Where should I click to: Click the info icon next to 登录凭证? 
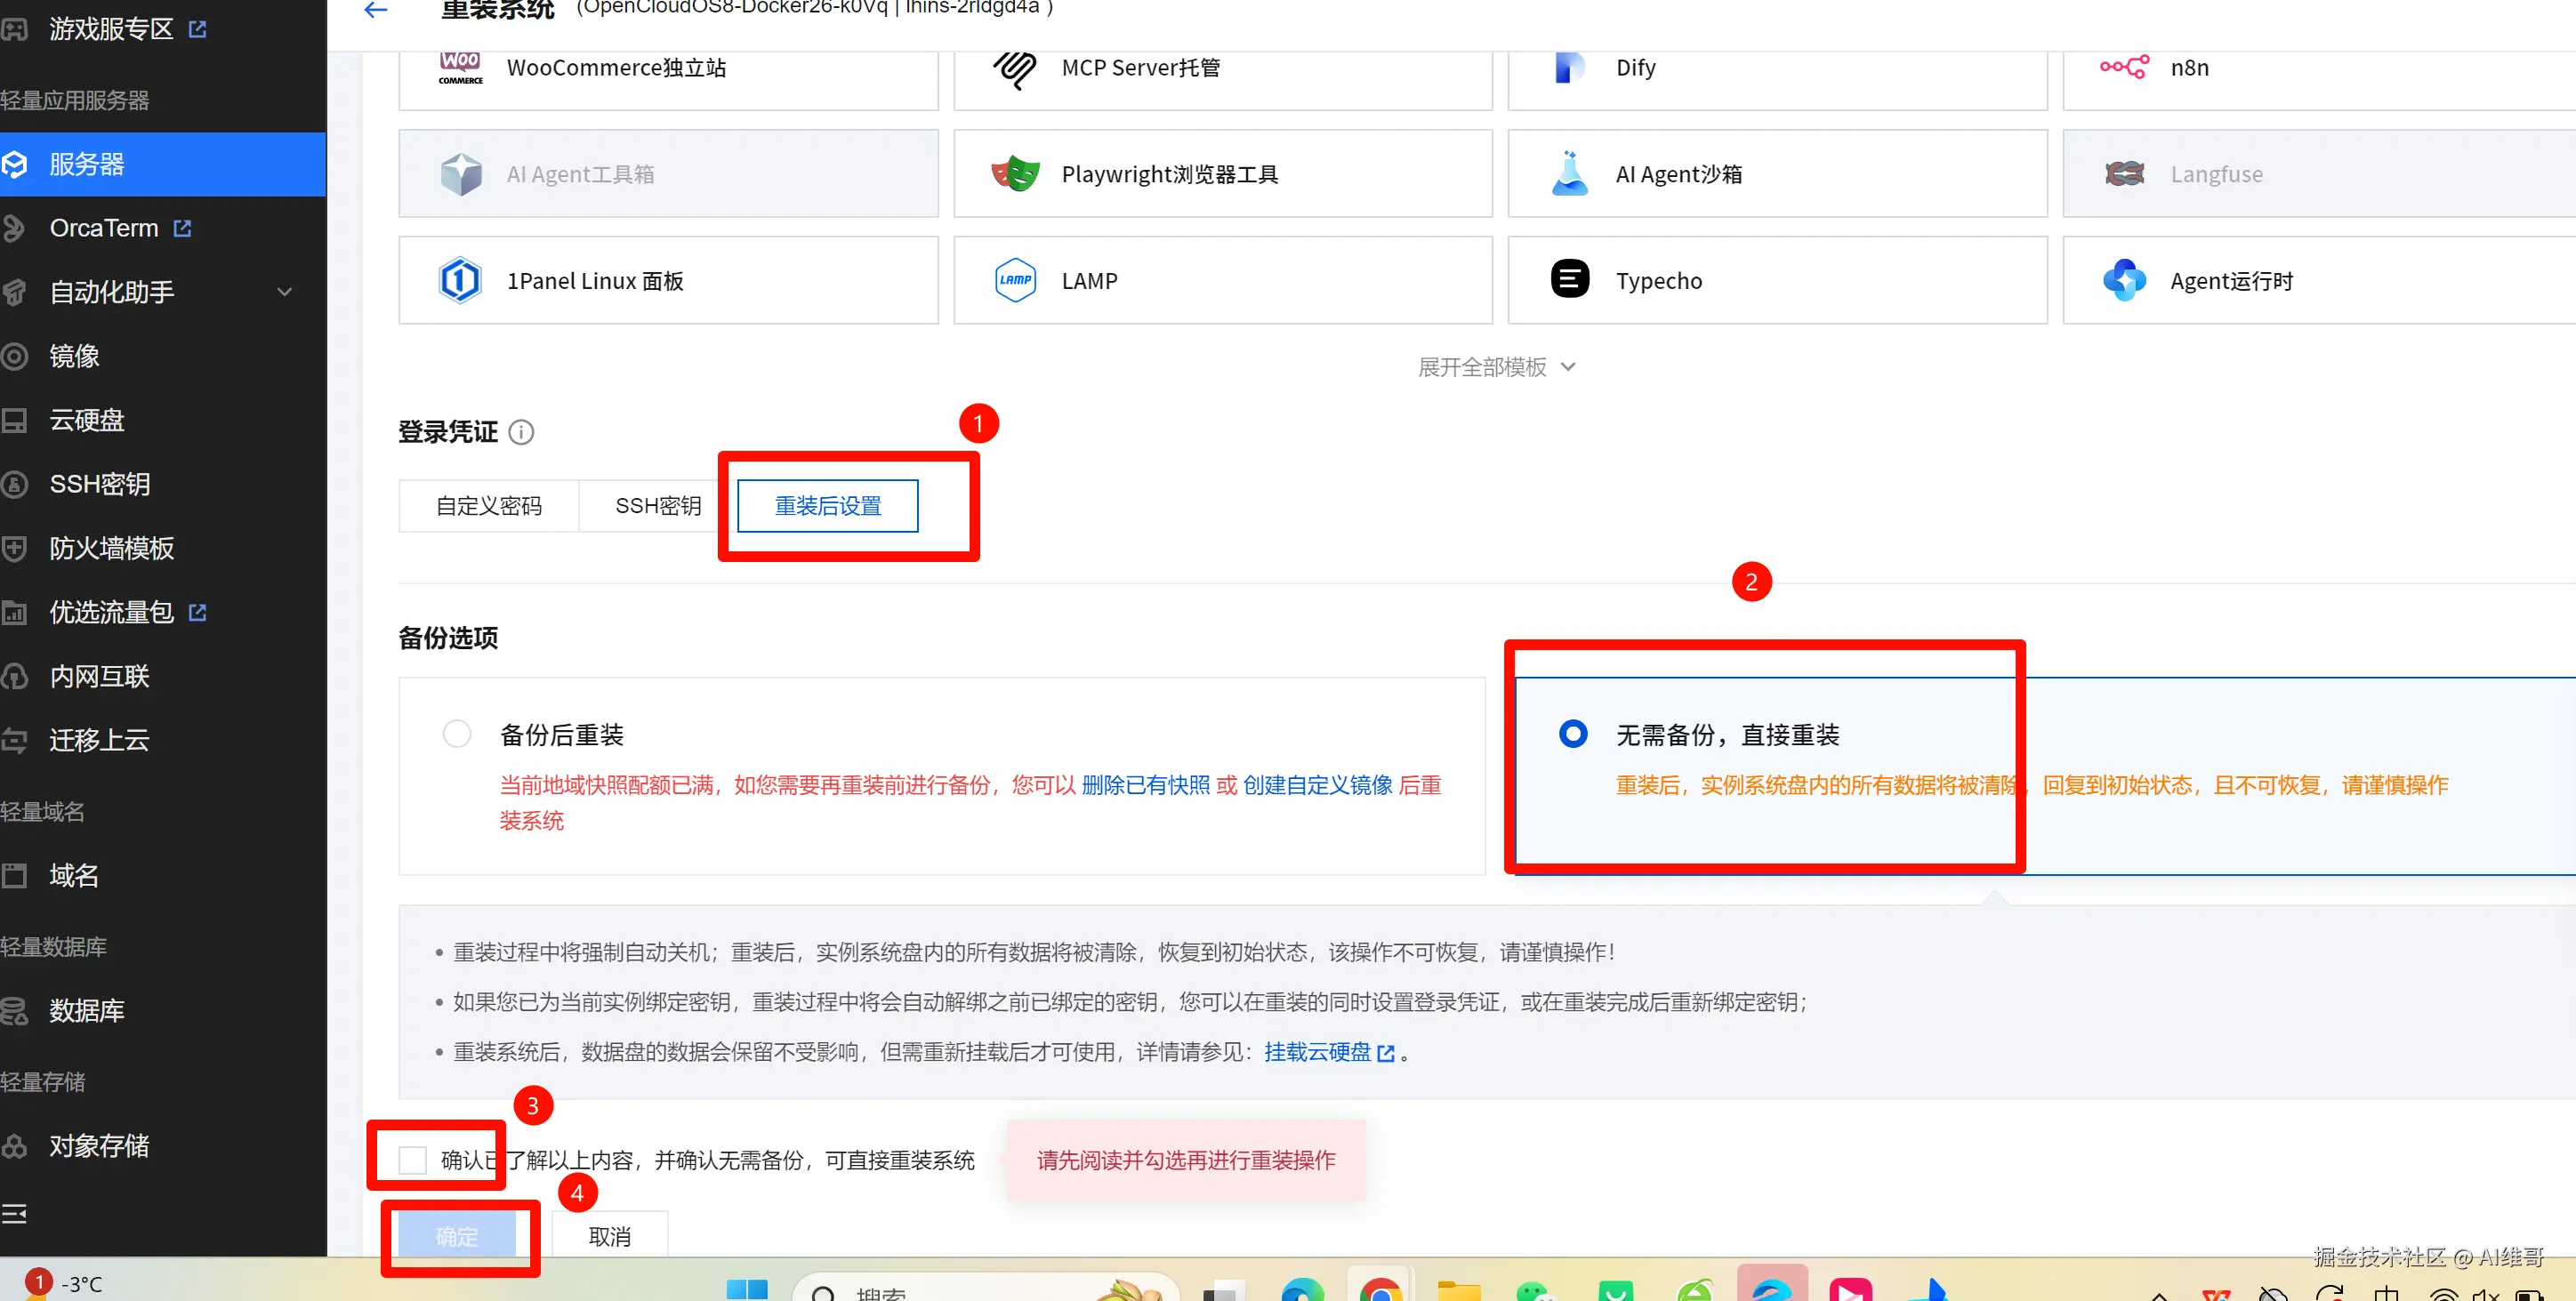point(521,432)
